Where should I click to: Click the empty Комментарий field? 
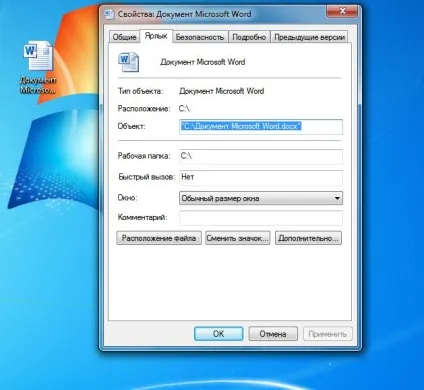[x=261, y=218]
